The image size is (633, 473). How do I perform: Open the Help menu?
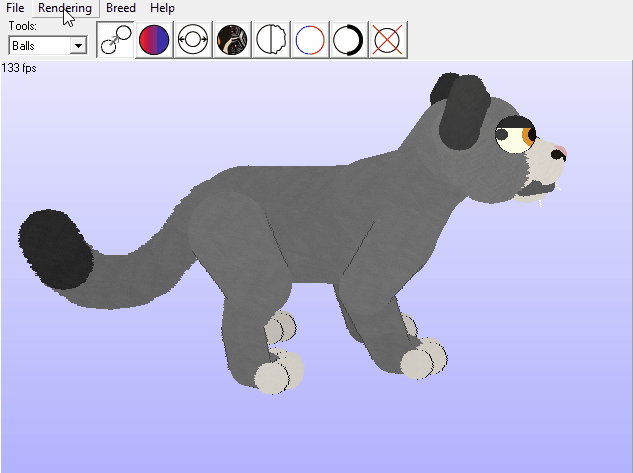[162, 8]
